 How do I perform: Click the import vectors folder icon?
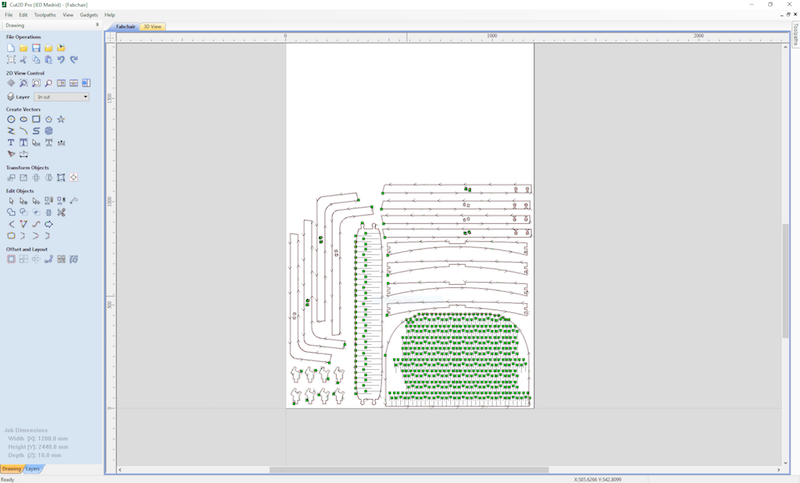(x=48, y=48)
